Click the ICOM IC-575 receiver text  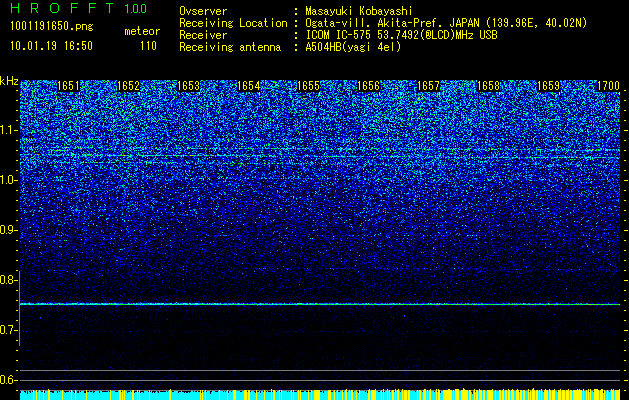click(x=401, y=35)
